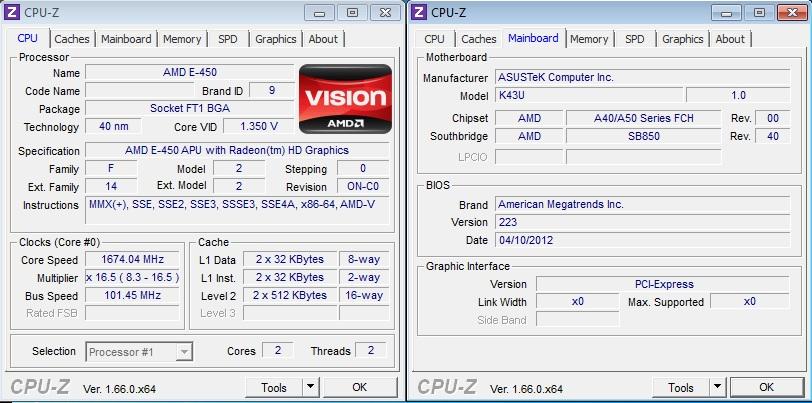Click the Ext. Family 14 value
Screen dimensions: 812x403
point(111,186)
